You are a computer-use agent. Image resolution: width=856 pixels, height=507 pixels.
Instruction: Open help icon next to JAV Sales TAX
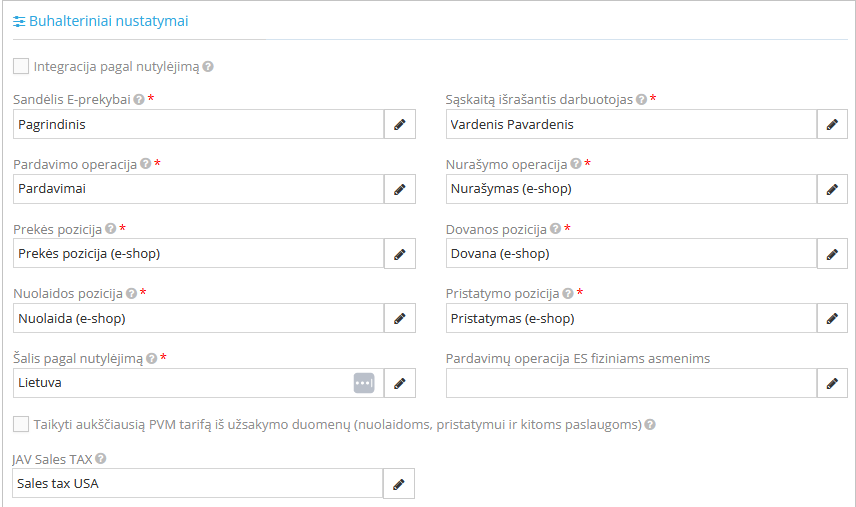[101, 459]
